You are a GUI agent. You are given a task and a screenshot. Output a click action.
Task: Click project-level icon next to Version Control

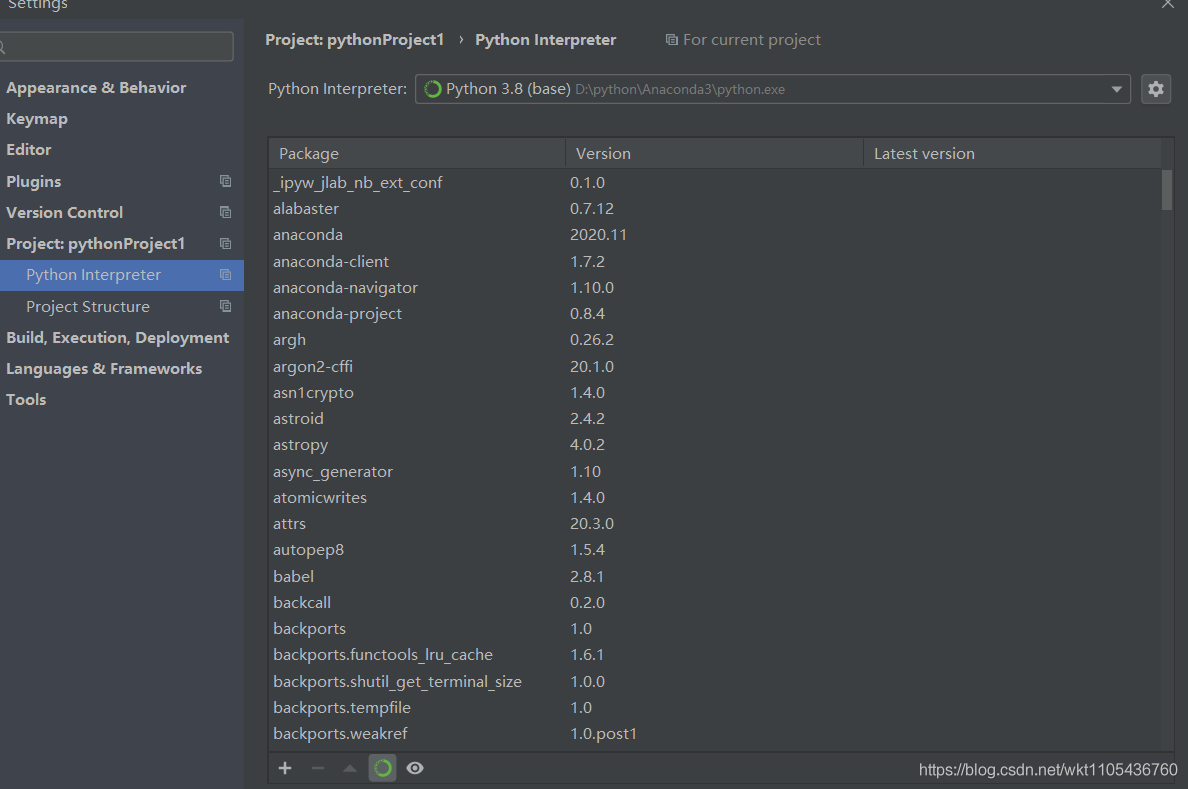pos(225,212)
